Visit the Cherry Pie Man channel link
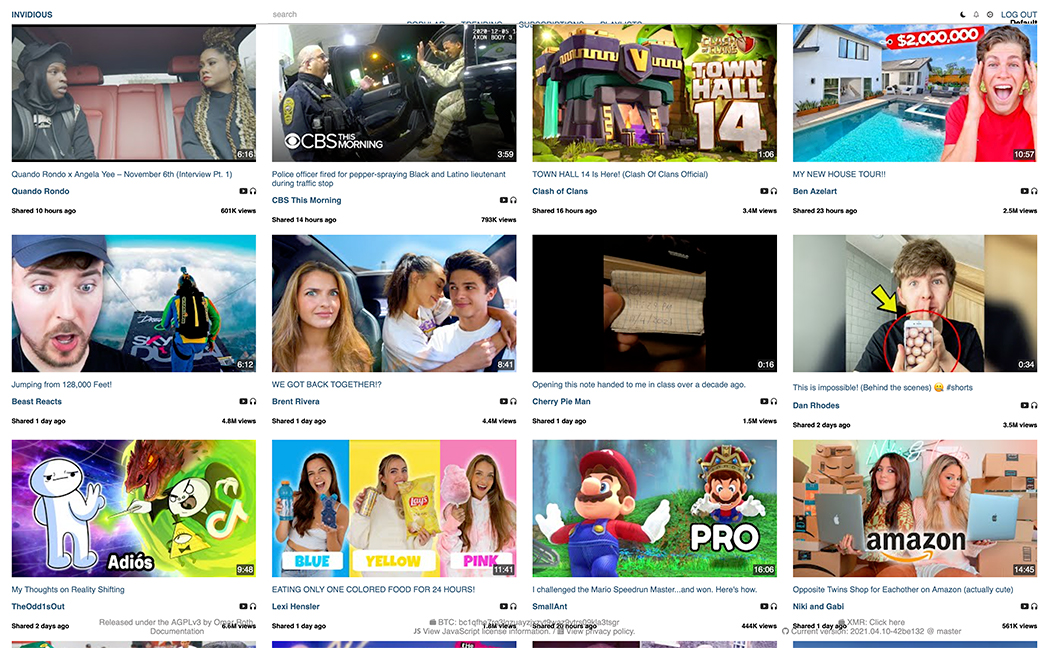Image resolution: width=1057 pixels, height=648 pixels. [562, 401]
